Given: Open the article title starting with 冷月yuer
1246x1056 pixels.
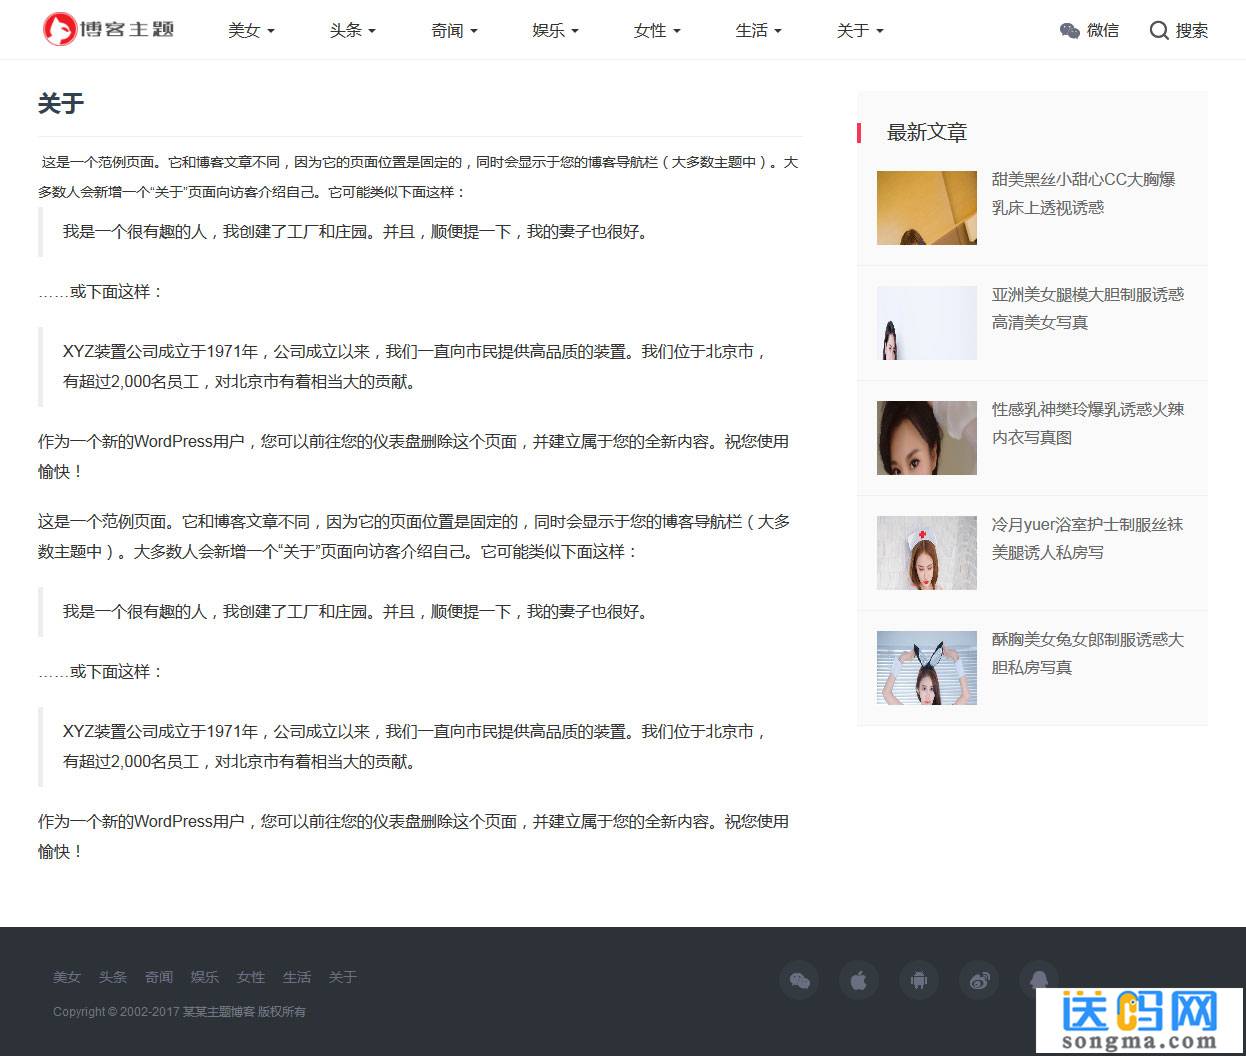Looking at the screenshot, I should click(x=1087, y=538).
